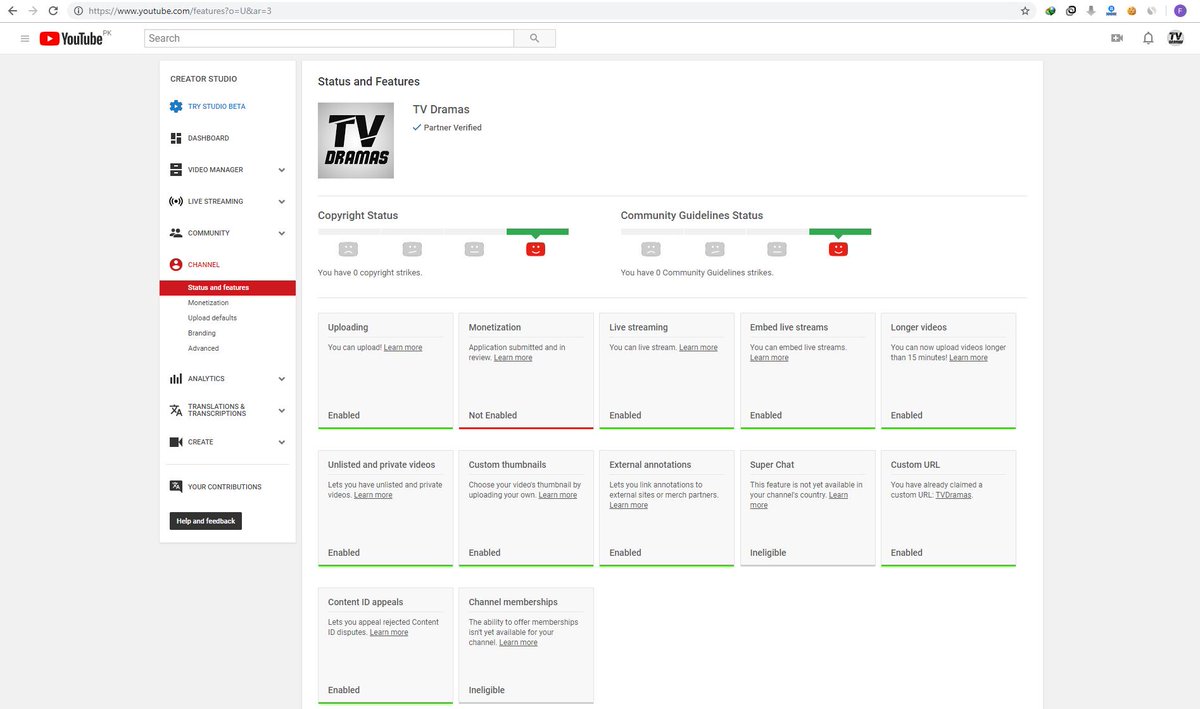Click the TV Dramas channel thumbnail
Image resolution: width=1200 pixels, height=709 pixels.
pos(356,140)
